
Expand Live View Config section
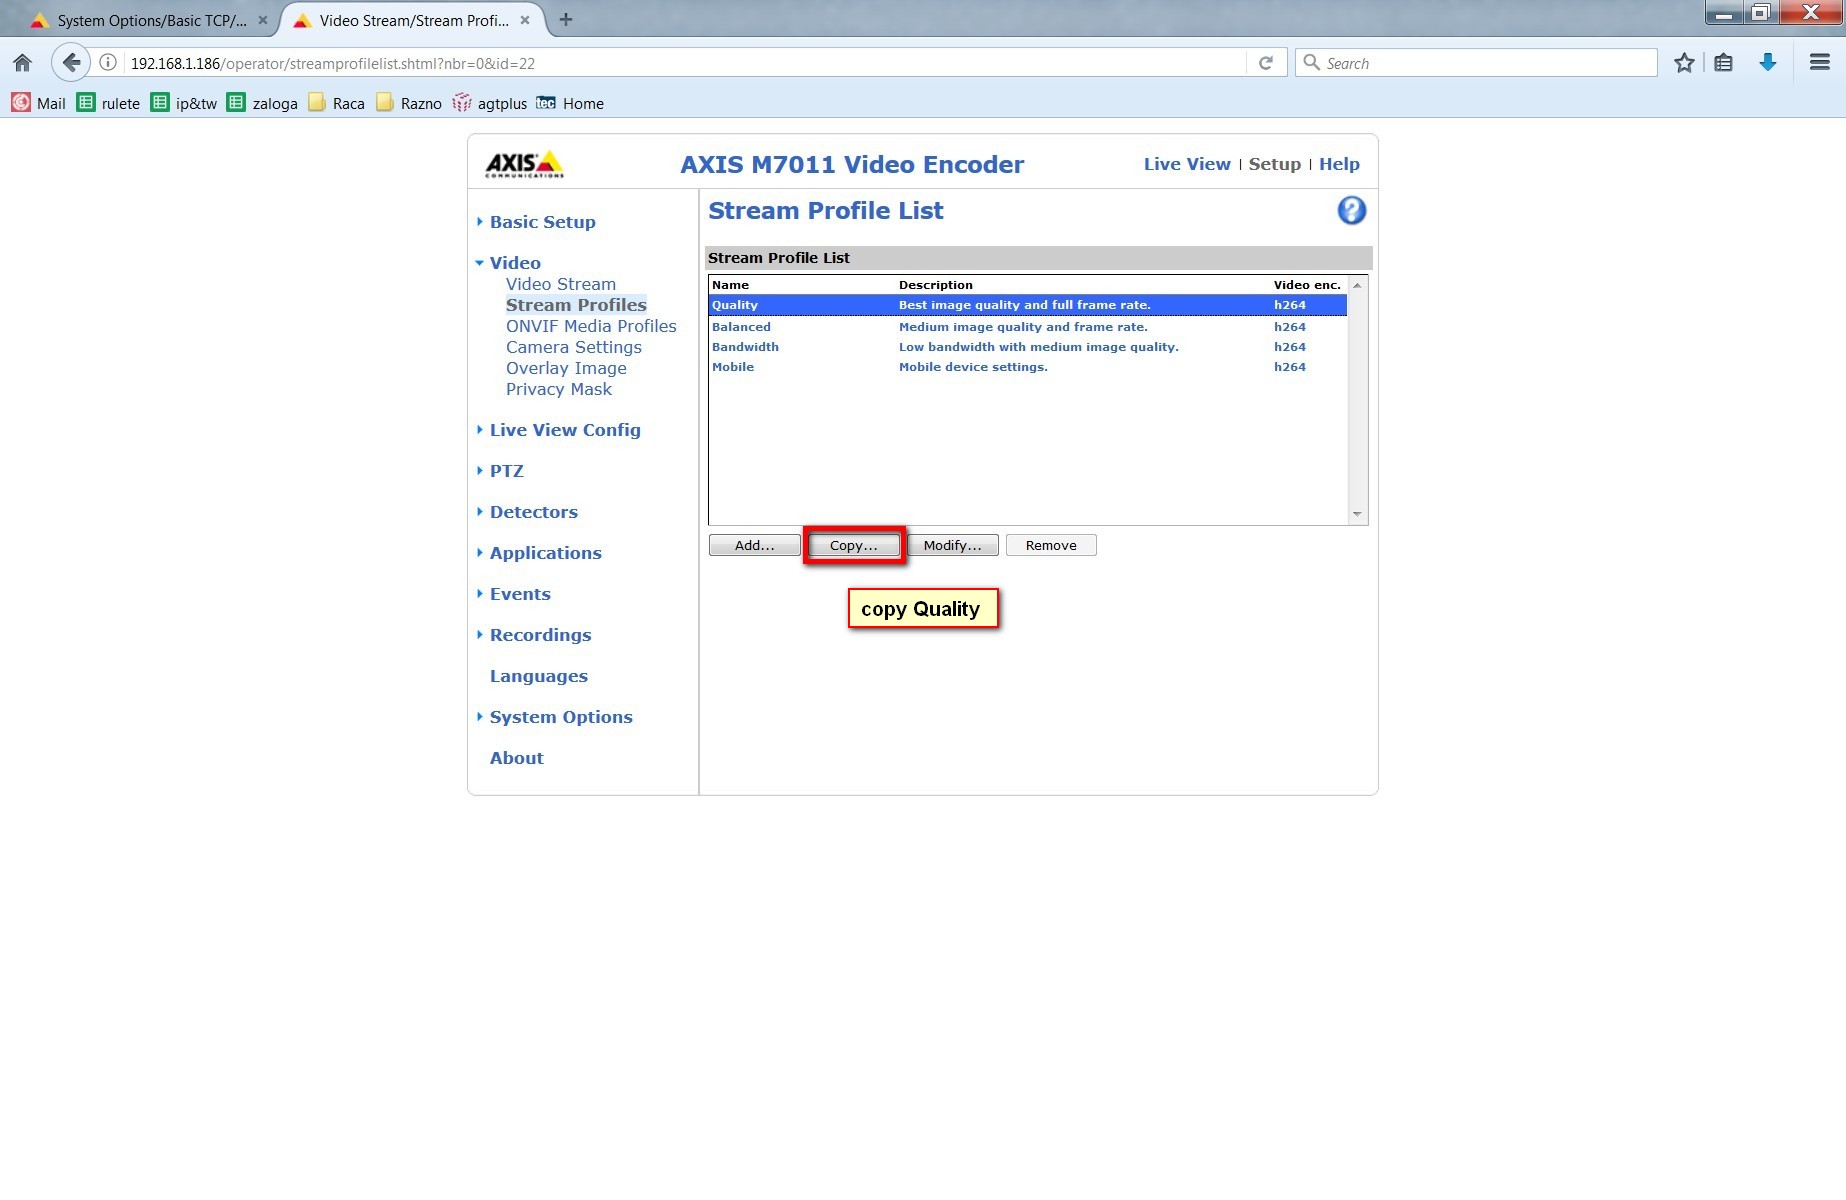(x=565, y=430)
